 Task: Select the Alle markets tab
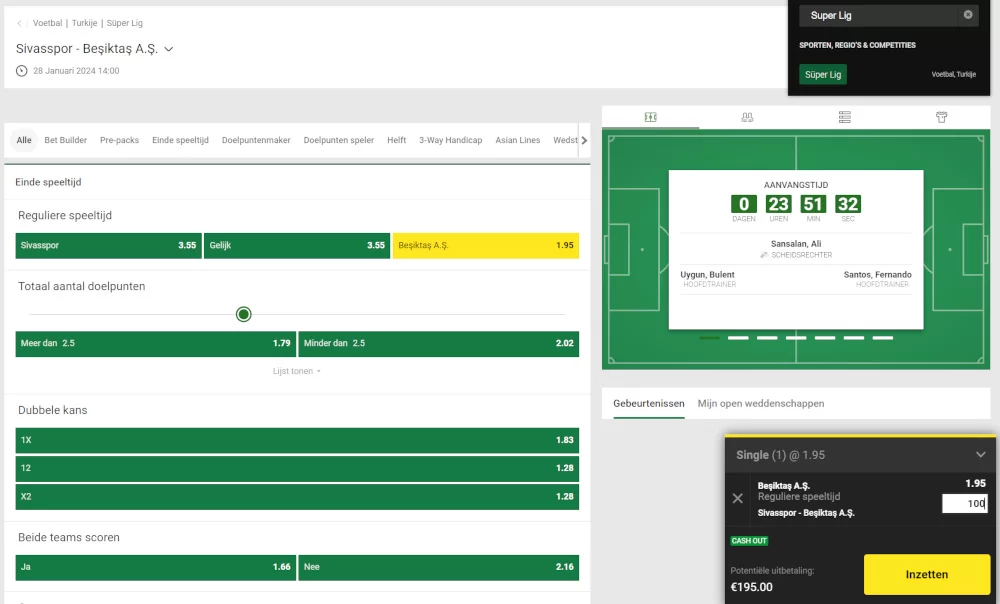[x=24, y=140]
